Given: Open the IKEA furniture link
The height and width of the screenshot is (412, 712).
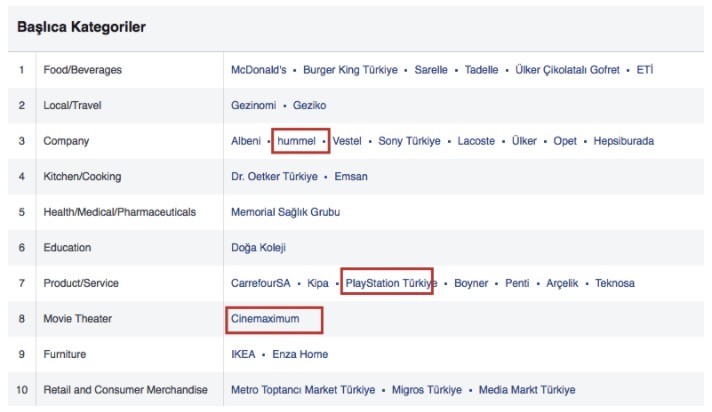Looking at the screenshot, I should (x=243, y=354).
